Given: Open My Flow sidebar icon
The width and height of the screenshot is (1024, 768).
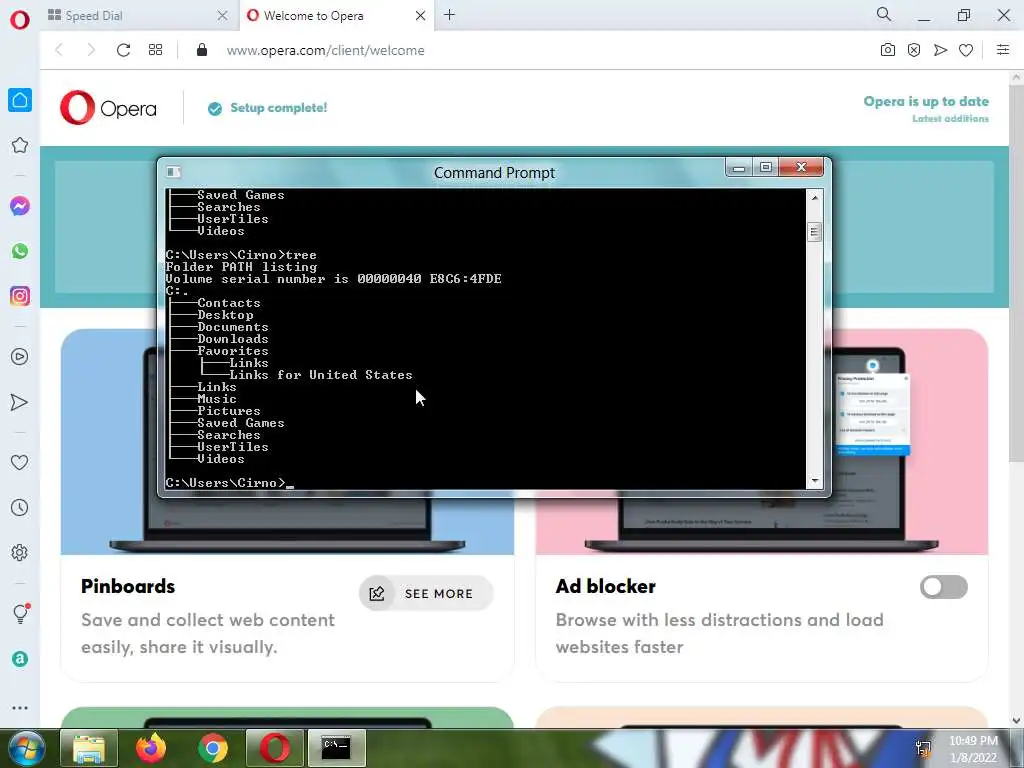Looking at the screenshot, I should pyautogui.click(x=20, y=402).
